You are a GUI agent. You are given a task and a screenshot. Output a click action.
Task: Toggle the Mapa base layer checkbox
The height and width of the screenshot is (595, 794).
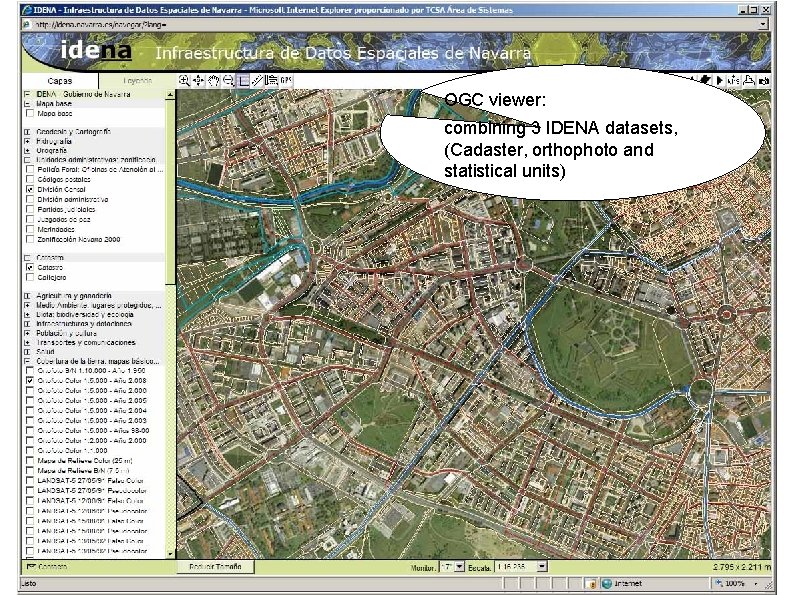(x=30, y=113)
